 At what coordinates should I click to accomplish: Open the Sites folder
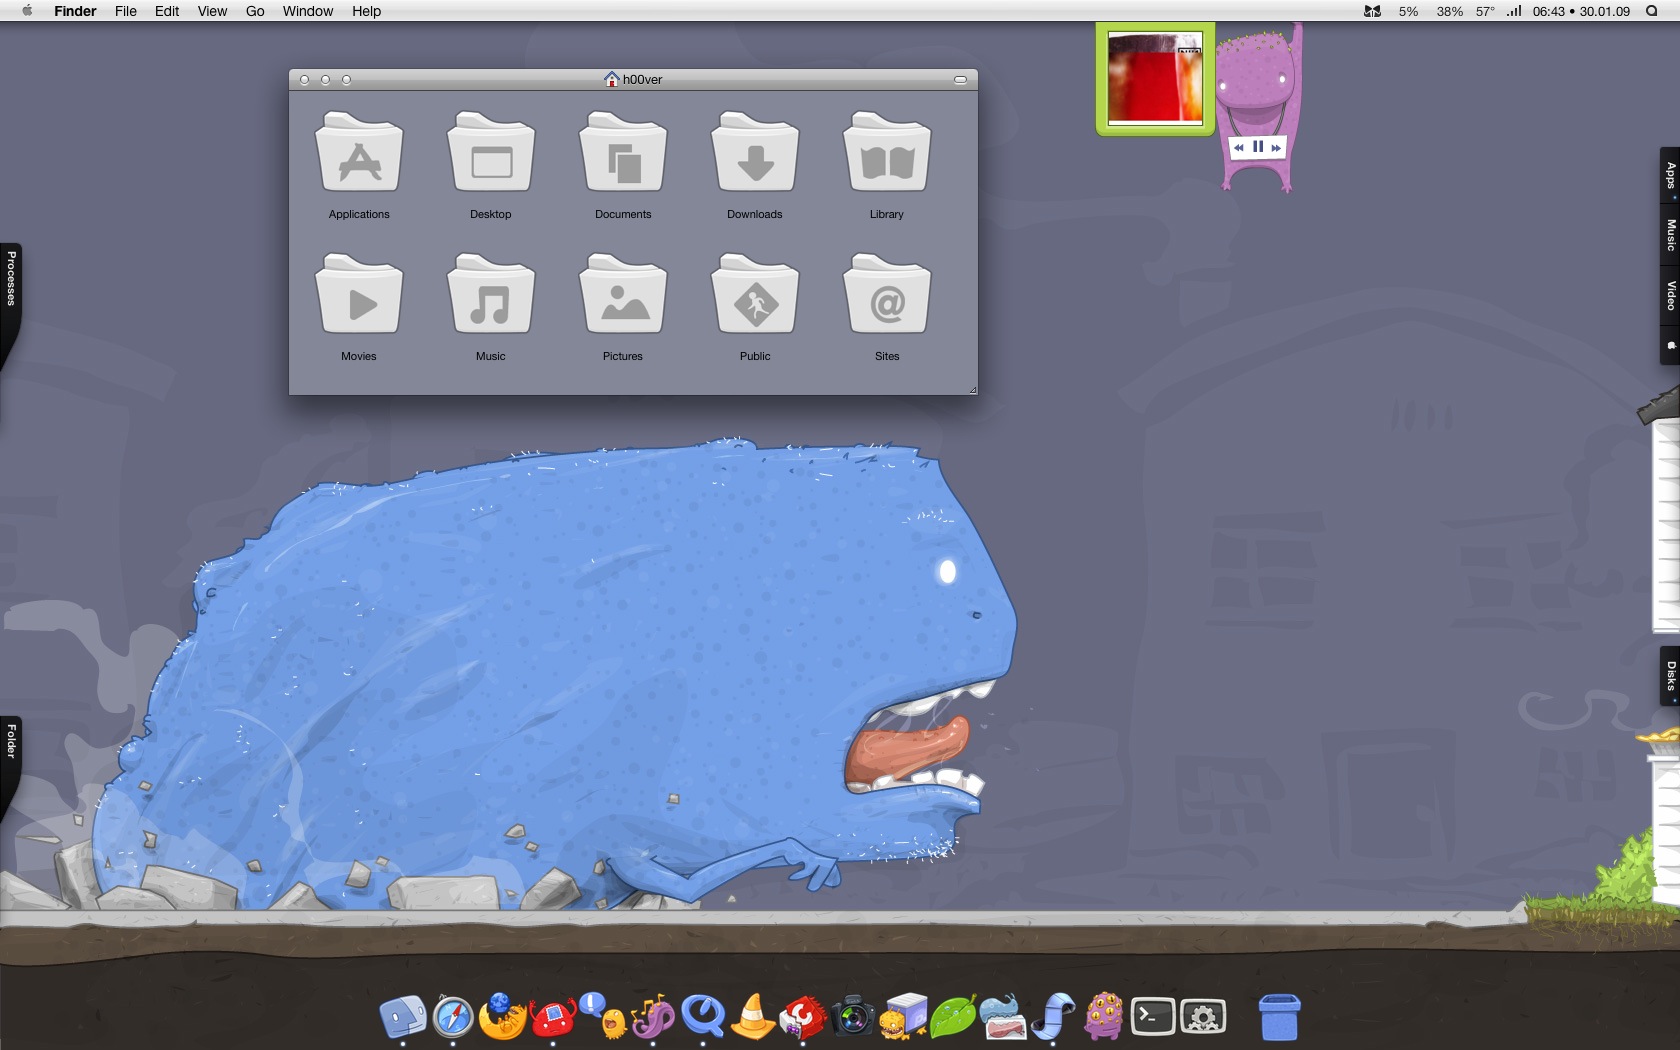click(887, 295)
